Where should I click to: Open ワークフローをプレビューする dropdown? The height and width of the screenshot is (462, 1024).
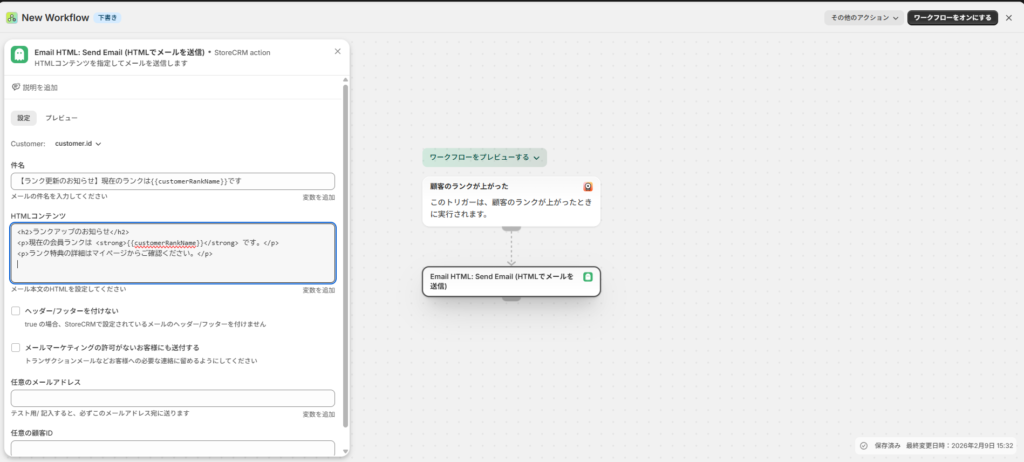tap(484, 157)
